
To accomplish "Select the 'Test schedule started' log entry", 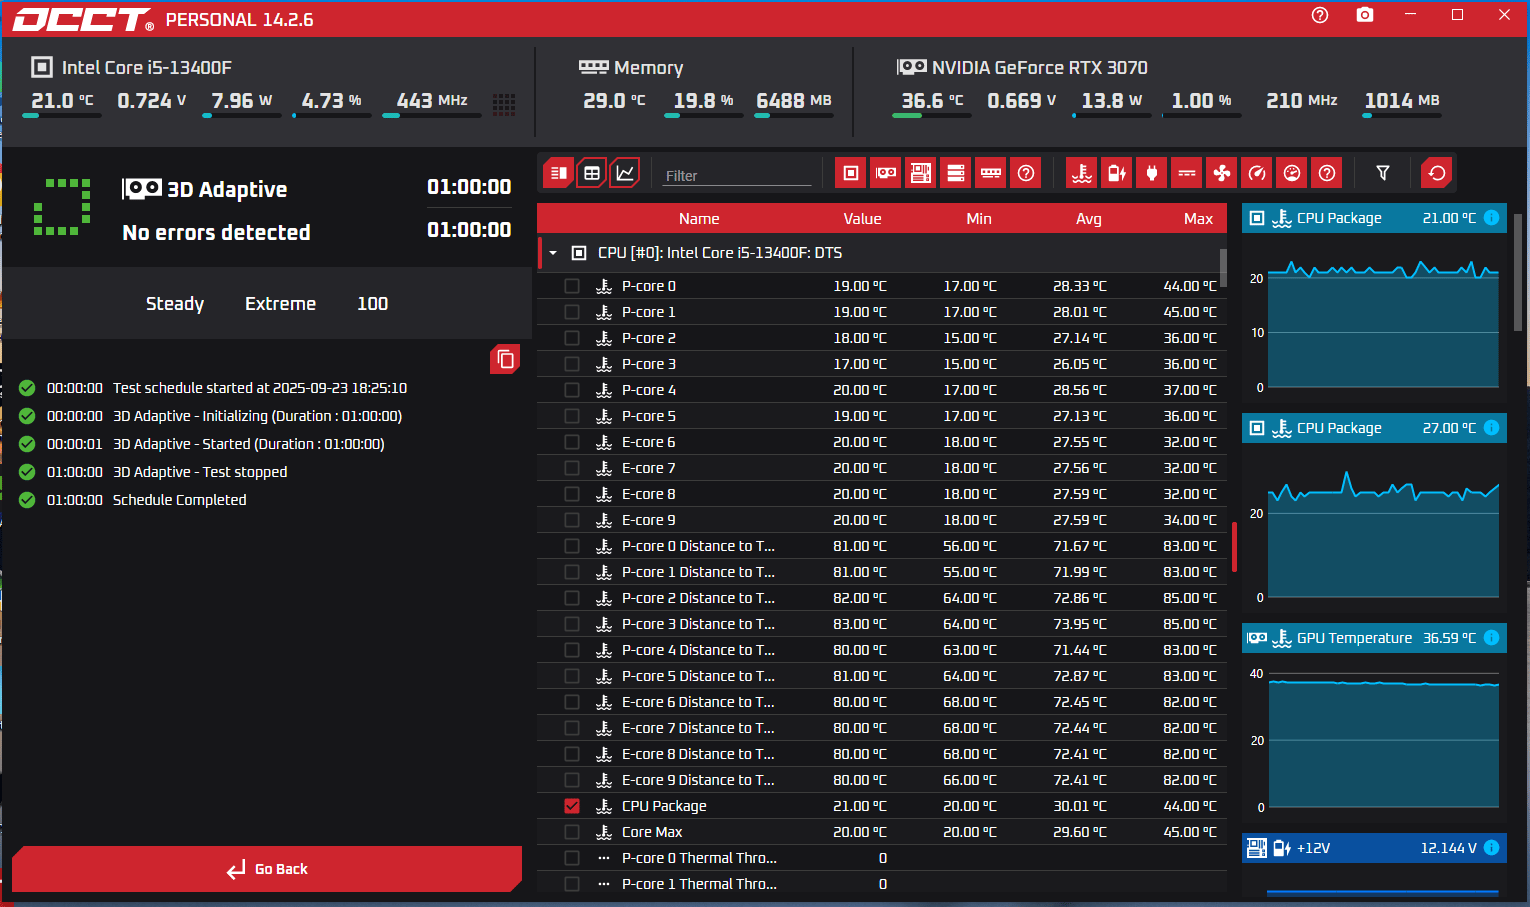I will [x=260, y=388].
